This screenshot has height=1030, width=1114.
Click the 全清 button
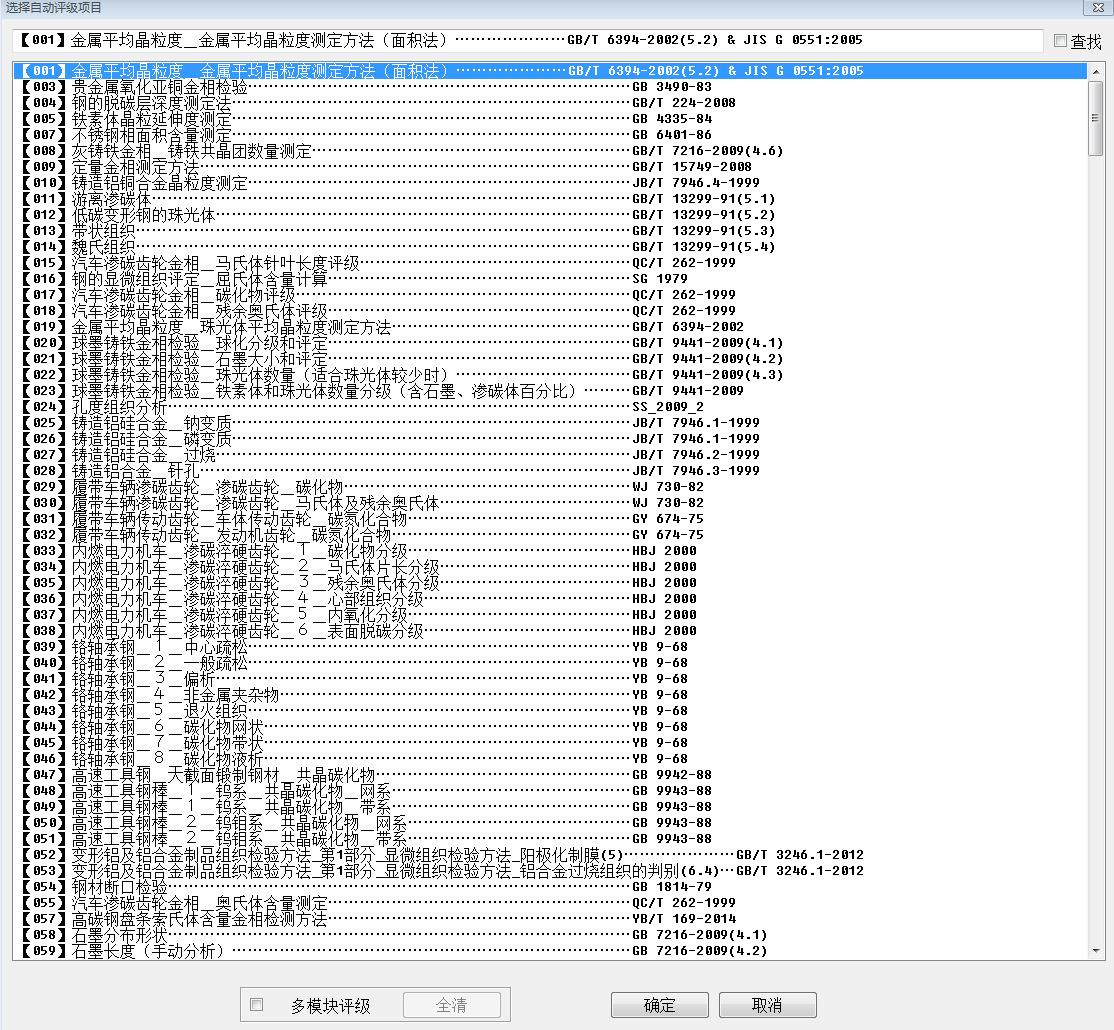pos(451,1005)
